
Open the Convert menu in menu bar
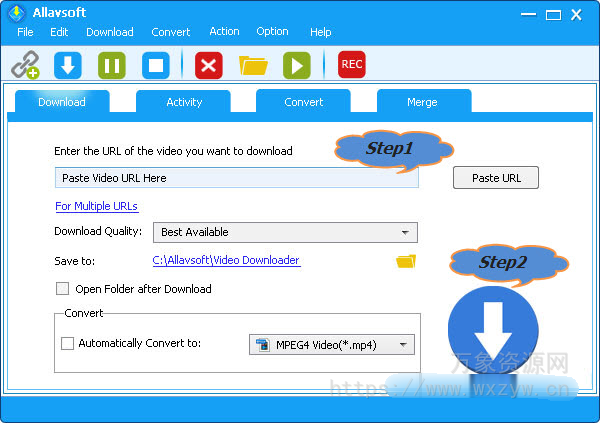(171, 32)
